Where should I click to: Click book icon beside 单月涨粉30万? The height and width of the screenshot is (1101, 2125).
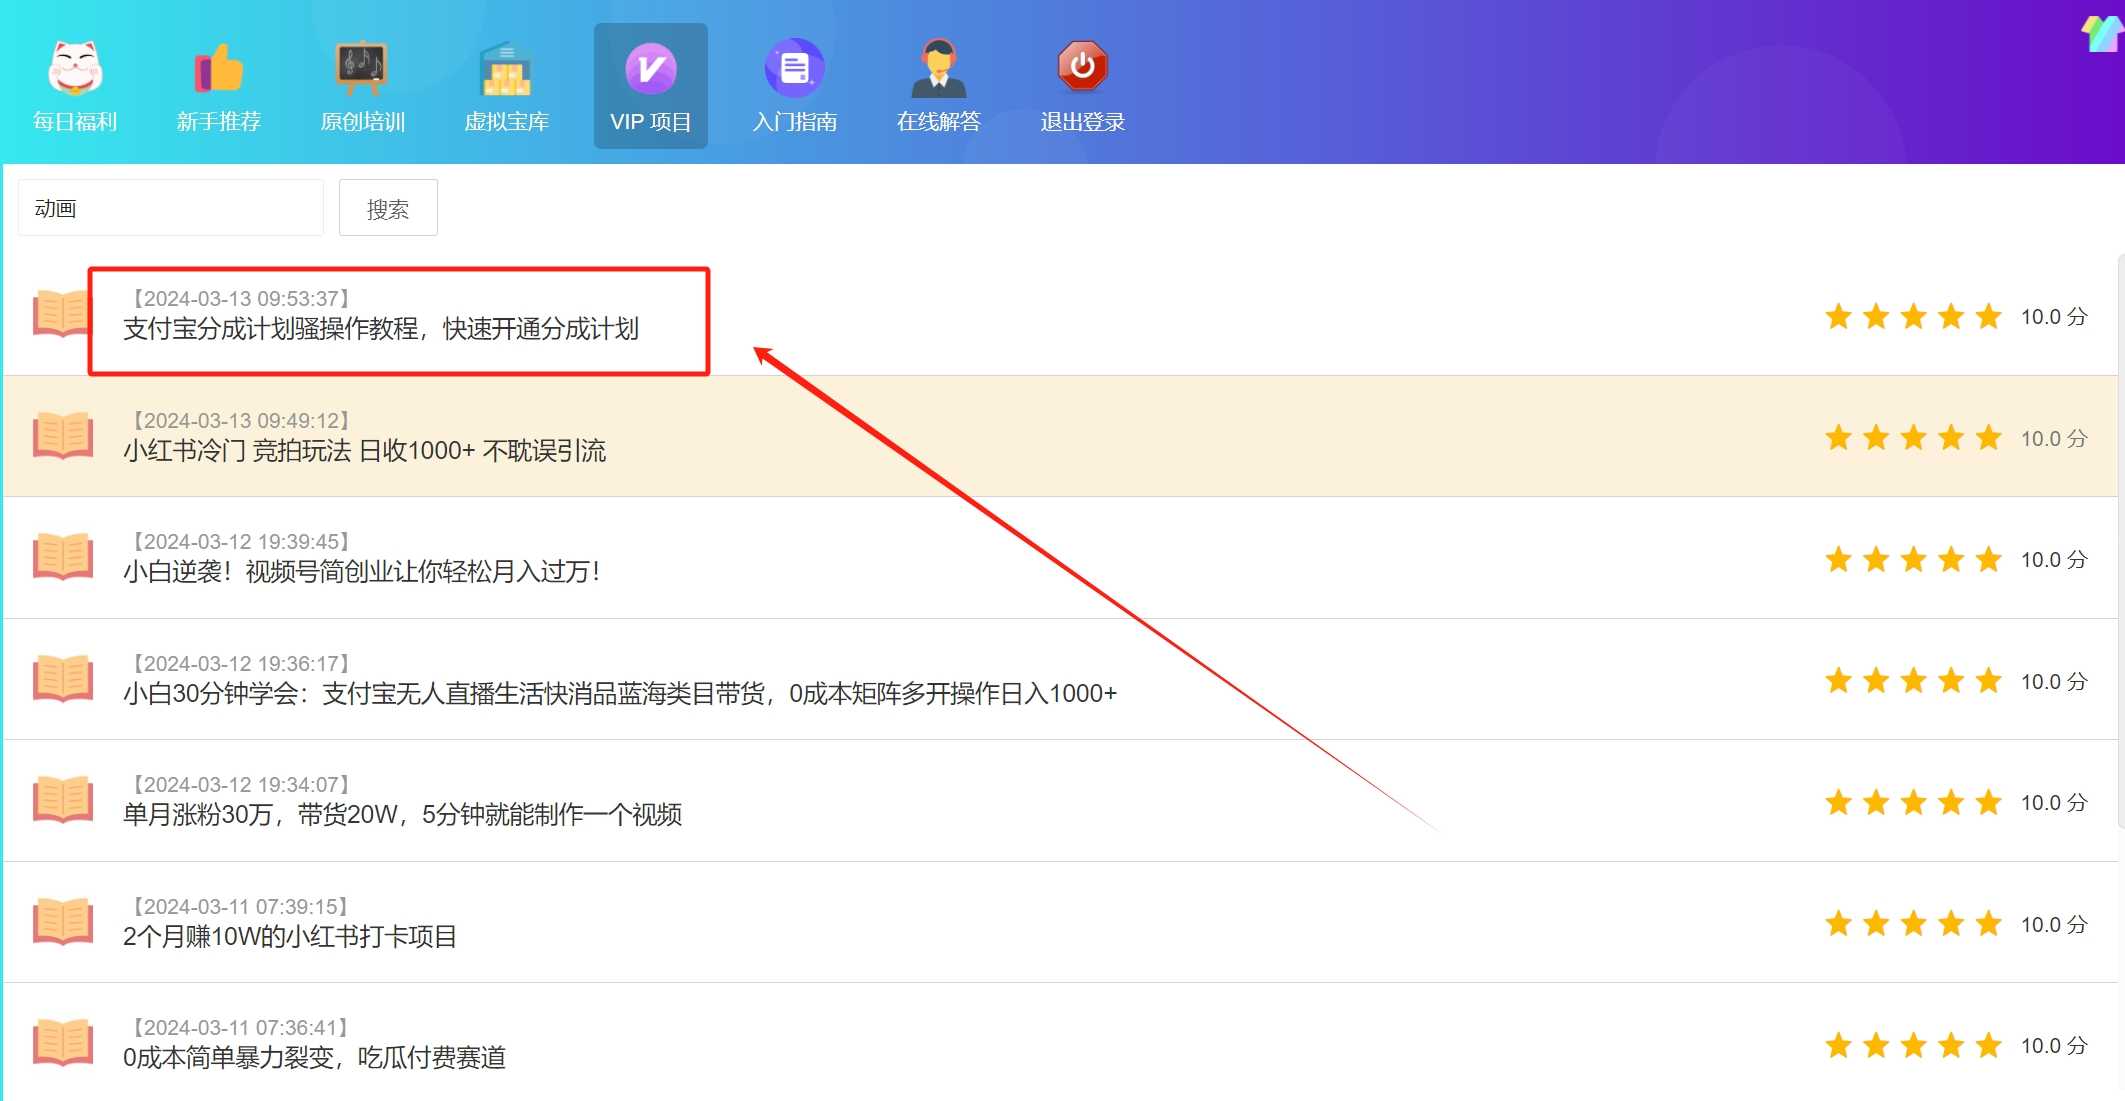tap(63, 799)
